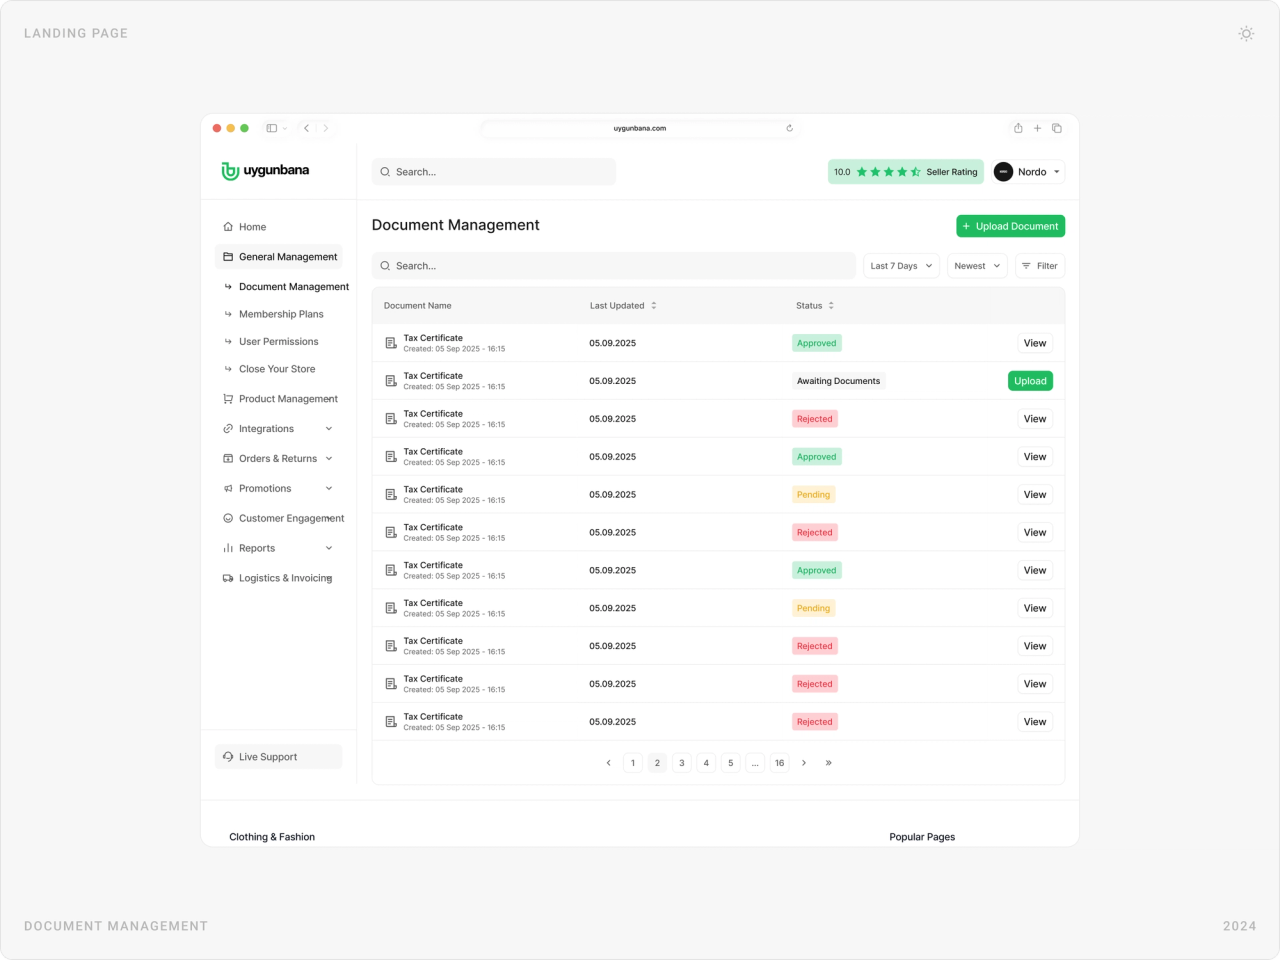The width and height of the screenshot is (1280, 960).
Task: Sort by Last Updated column arrows
Action: (654, 306)
